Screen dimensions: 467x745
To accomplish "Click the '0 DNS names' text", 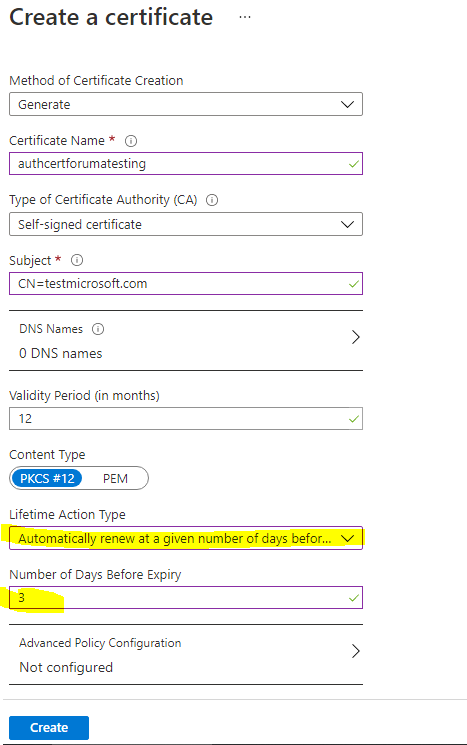I will click(x=60, y=353).
